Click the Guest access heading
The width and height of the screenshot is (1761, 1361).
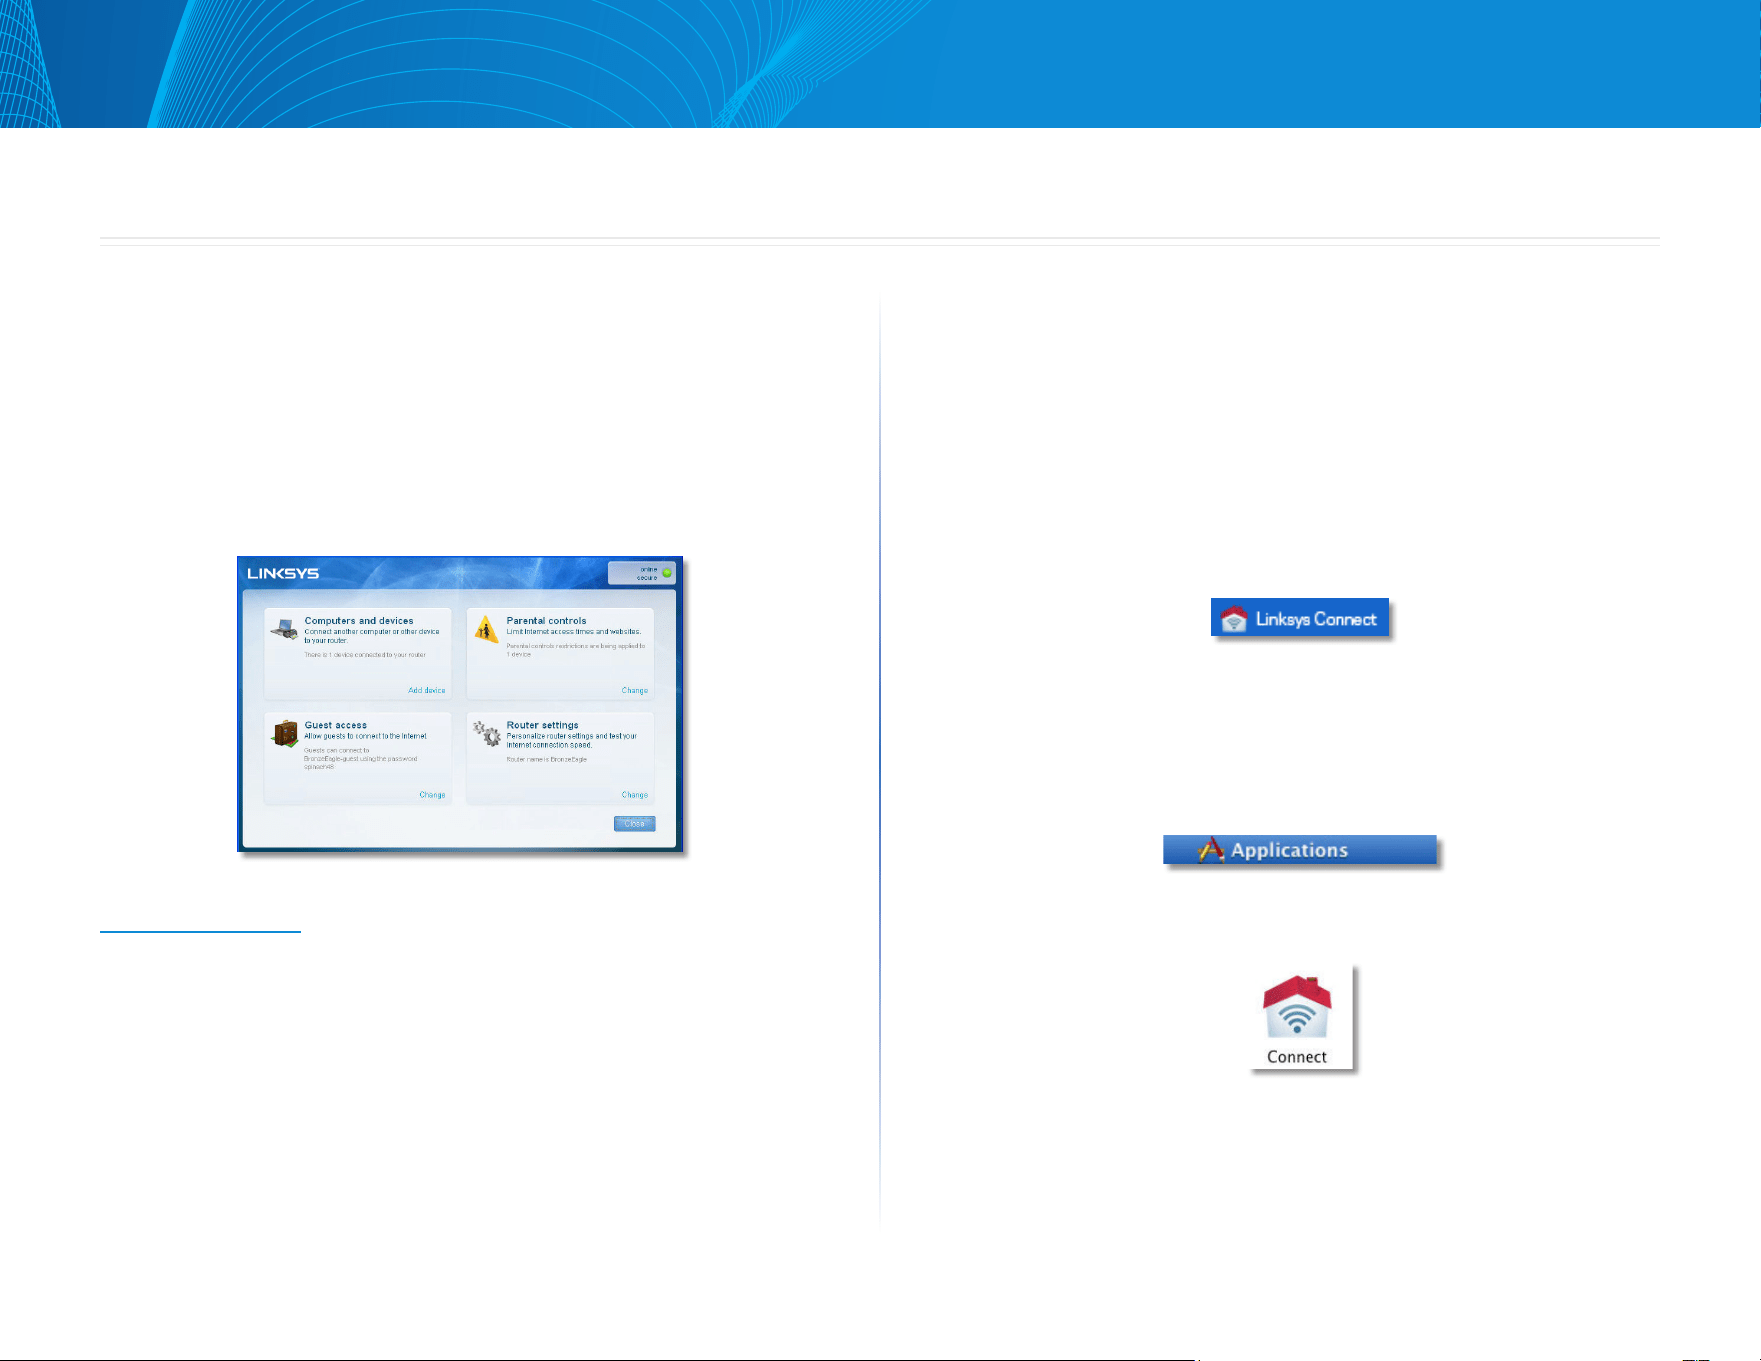click(336, 725)
